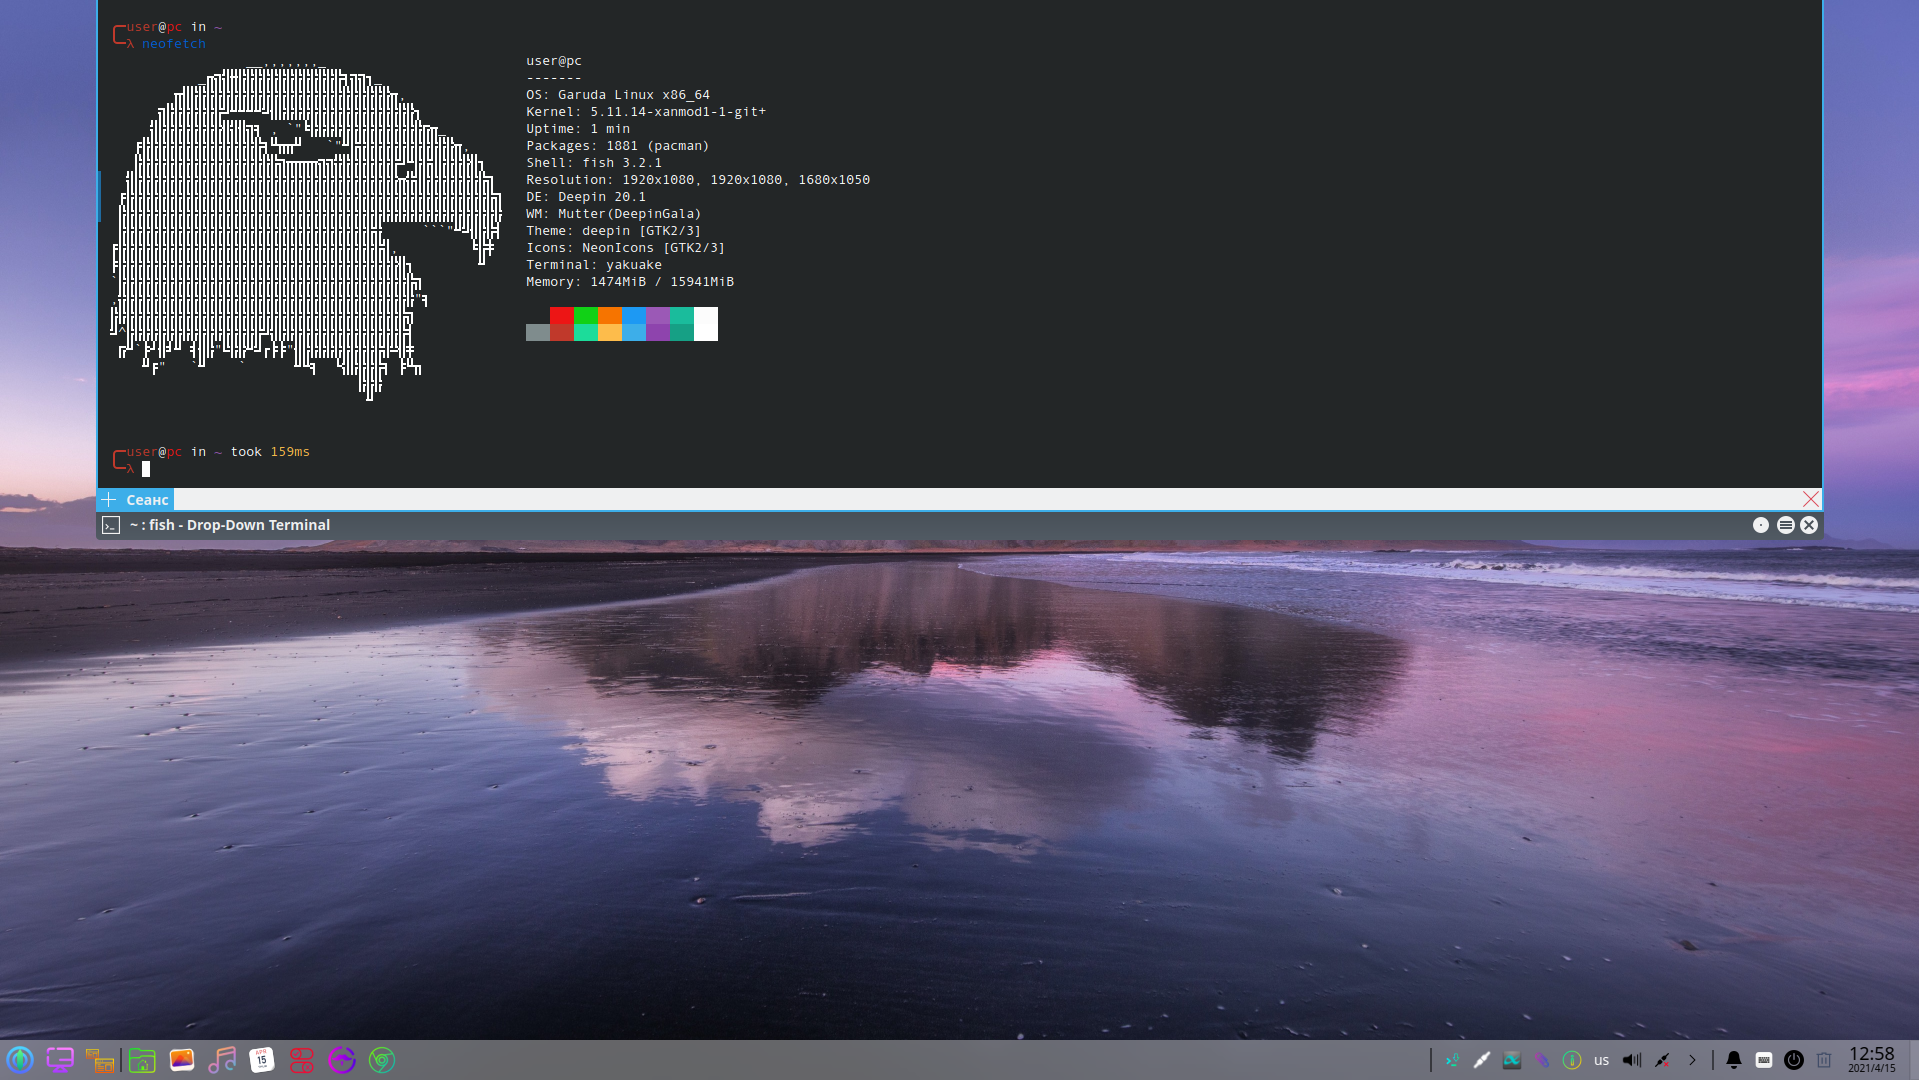
Task: Open the home folder file manager
Action: [142, 1060]
